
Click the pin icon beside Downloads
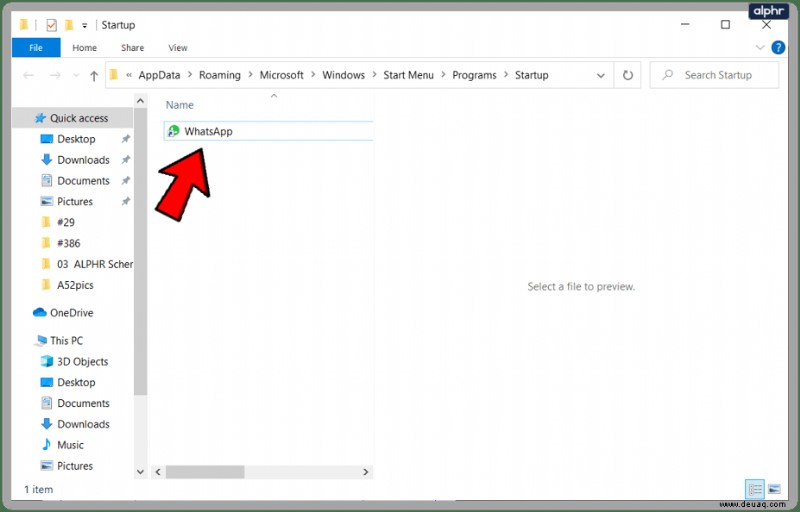pos(126,160)
